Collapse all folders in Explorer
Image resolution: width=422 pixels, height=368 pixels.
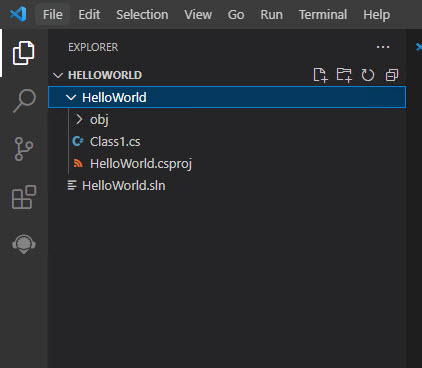(x=392, y=75)
